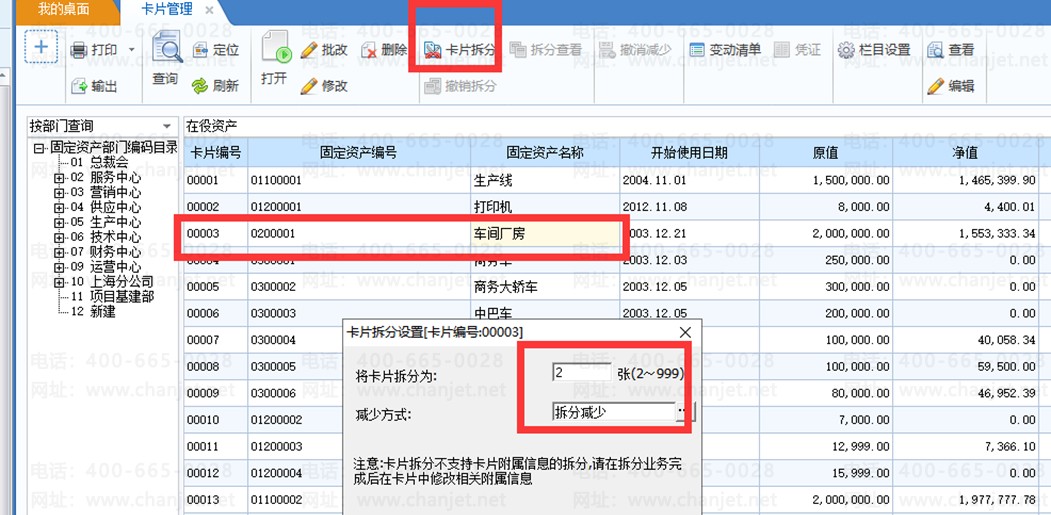
Task: Click the 拆分查看 toolbar item
Action: [546, 50]
